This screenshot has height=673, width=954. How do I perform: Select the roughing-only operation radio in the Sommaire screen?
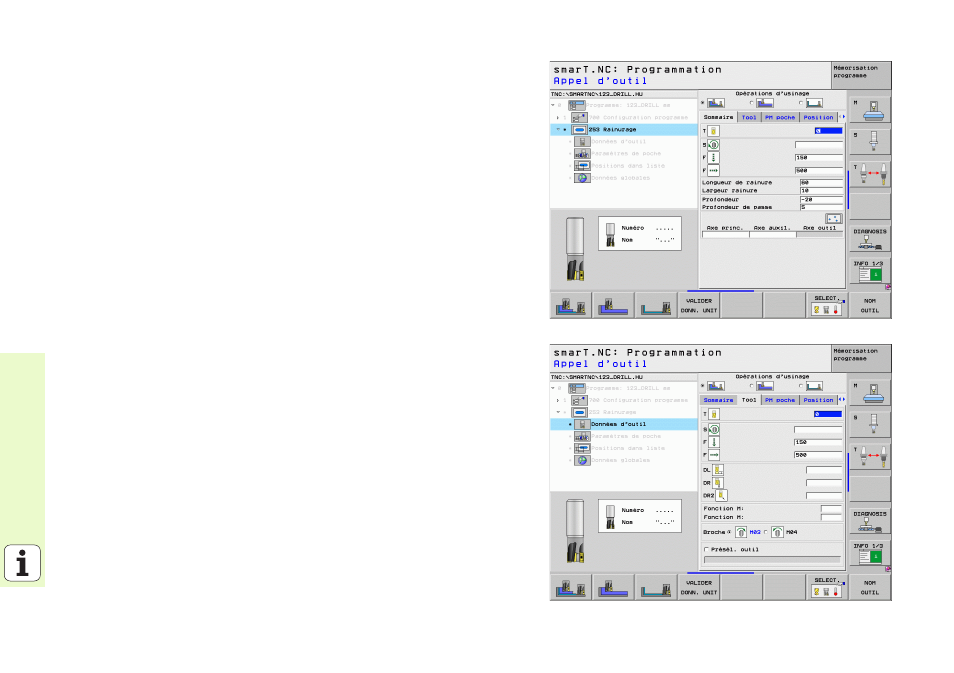point(752,103)
